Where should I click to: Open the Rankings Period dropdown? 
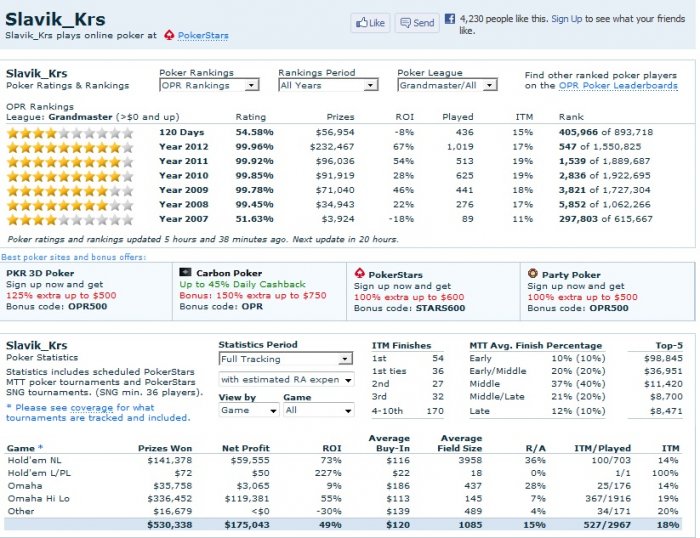(328, 85)
